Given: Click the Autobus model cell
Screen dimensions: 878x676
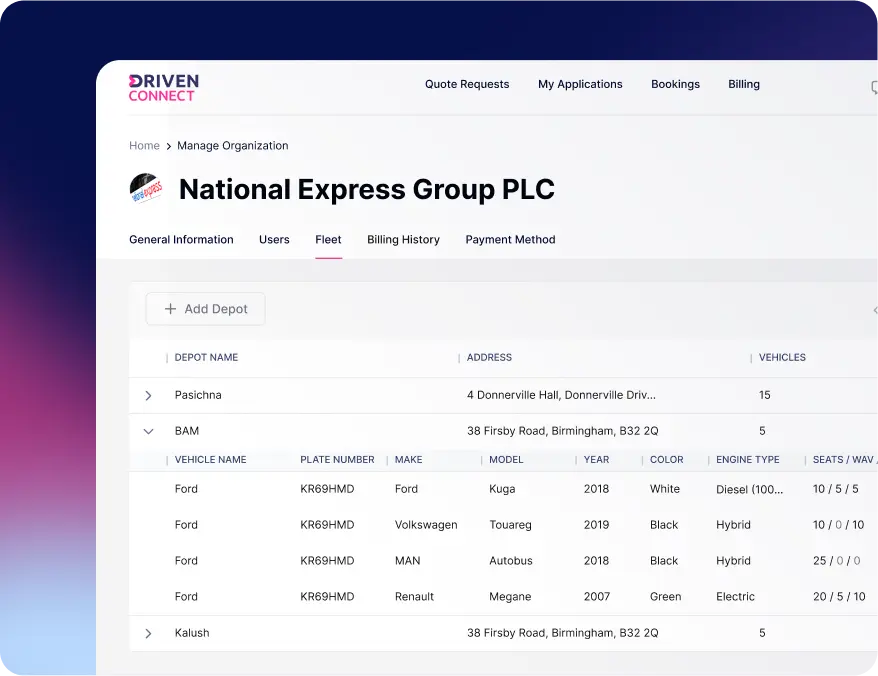Looking at the screenshot, I should pyautogui.click(x=511, y=561).
